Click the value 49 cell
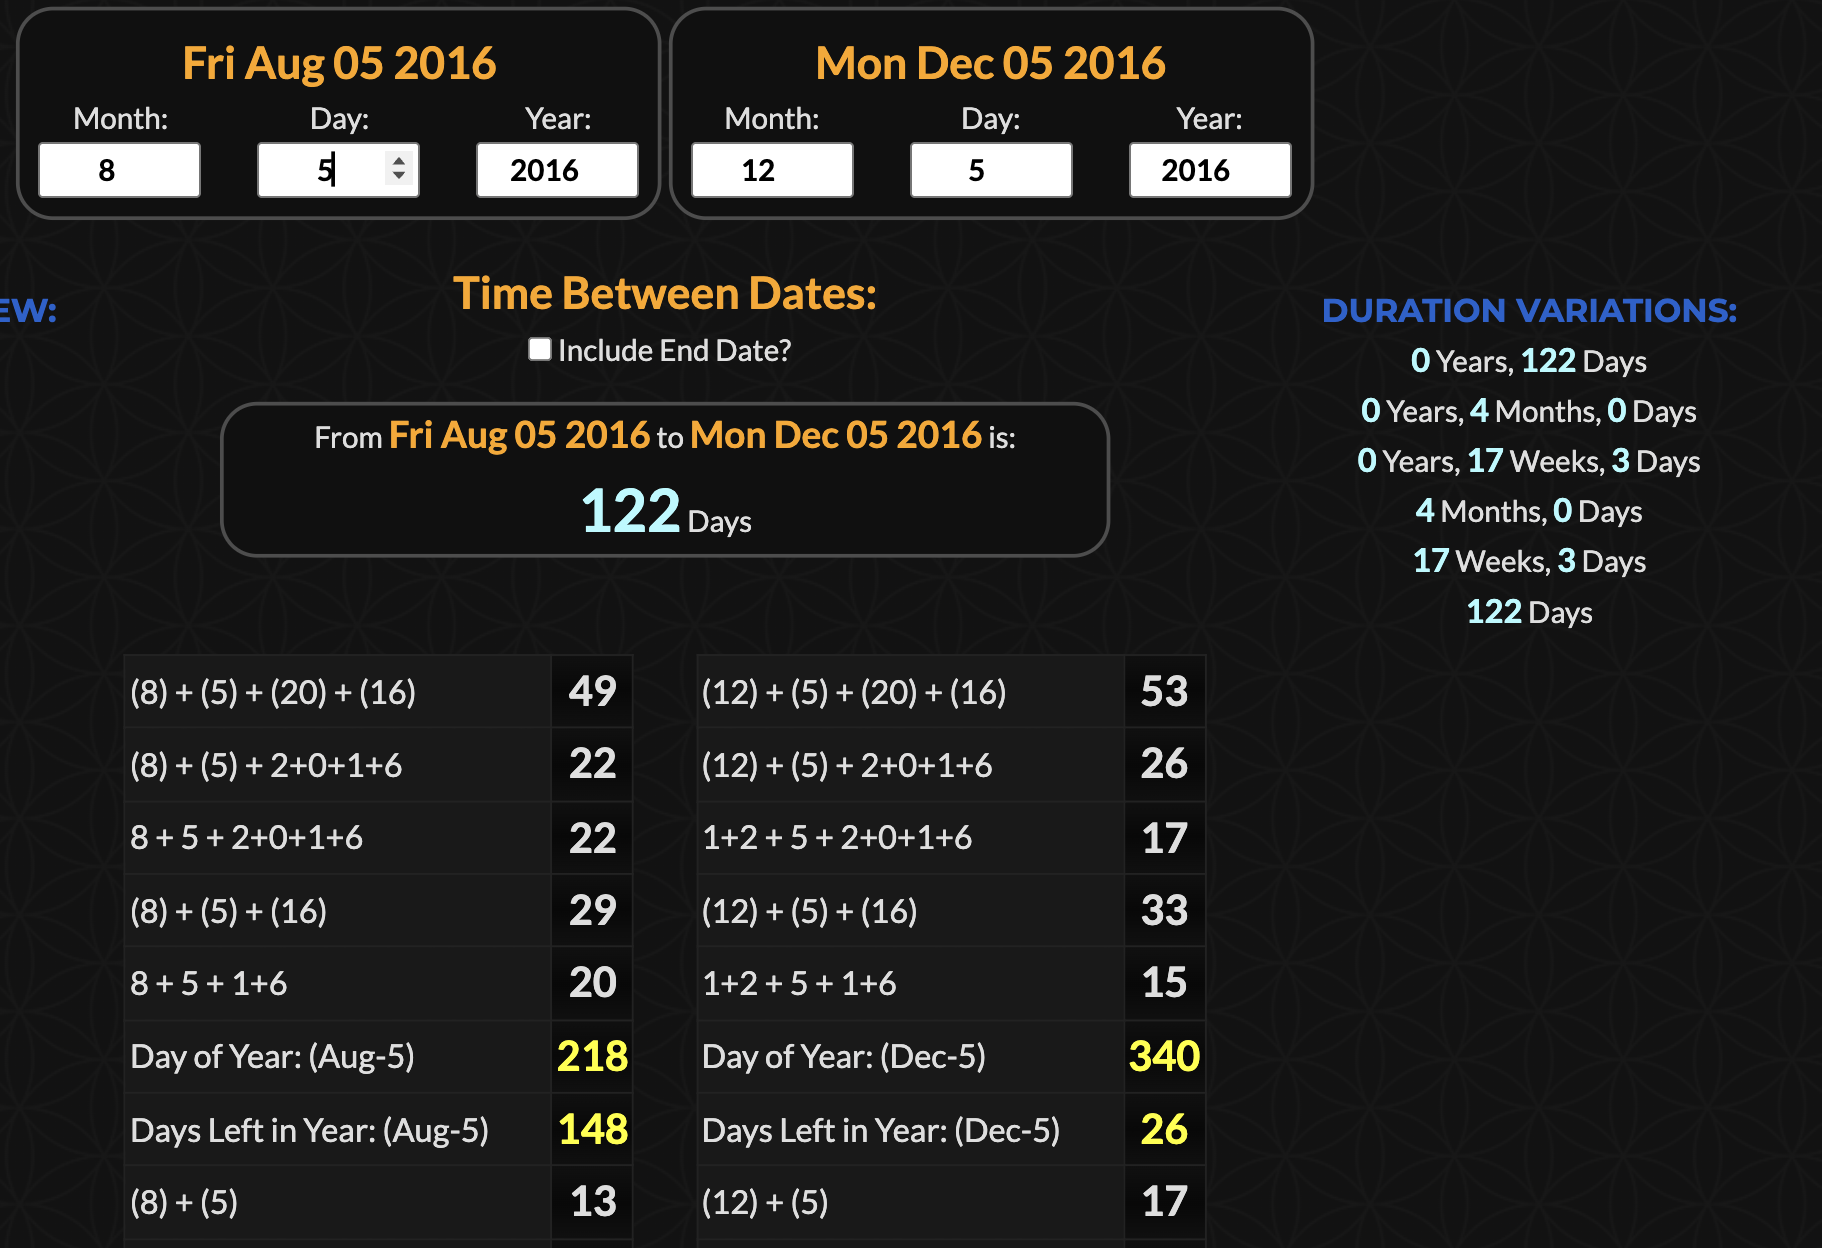The width and height of the screenshot is (1822, 1248). click(592, 692)
